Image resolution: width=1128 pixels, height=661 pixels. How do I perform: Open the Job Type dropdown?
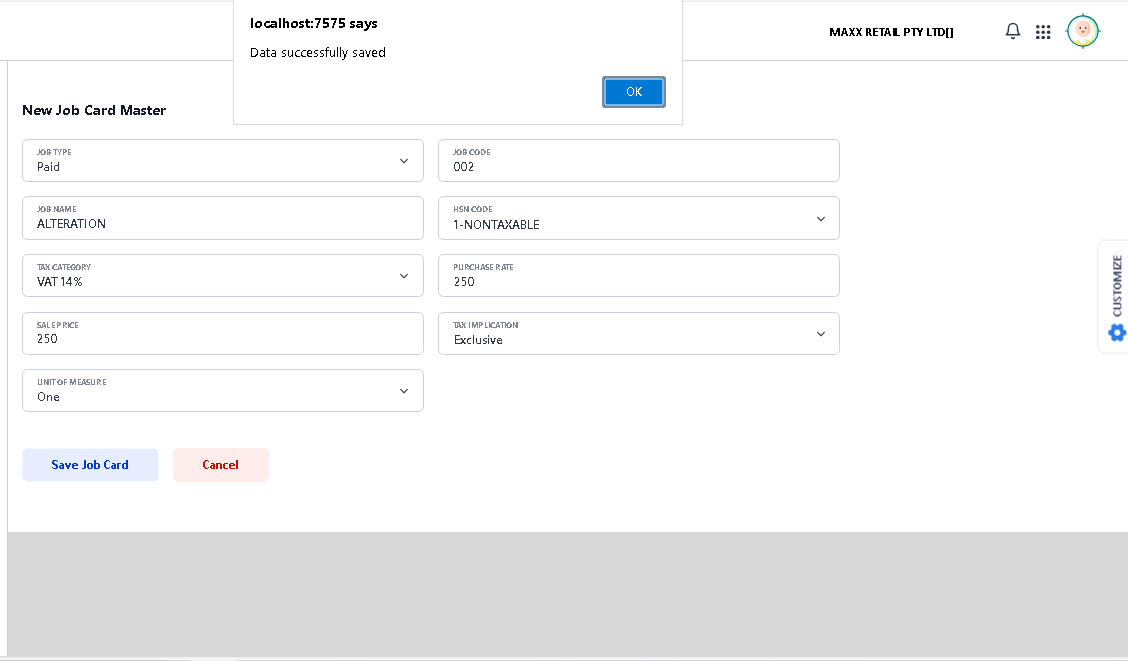point(222,161)
